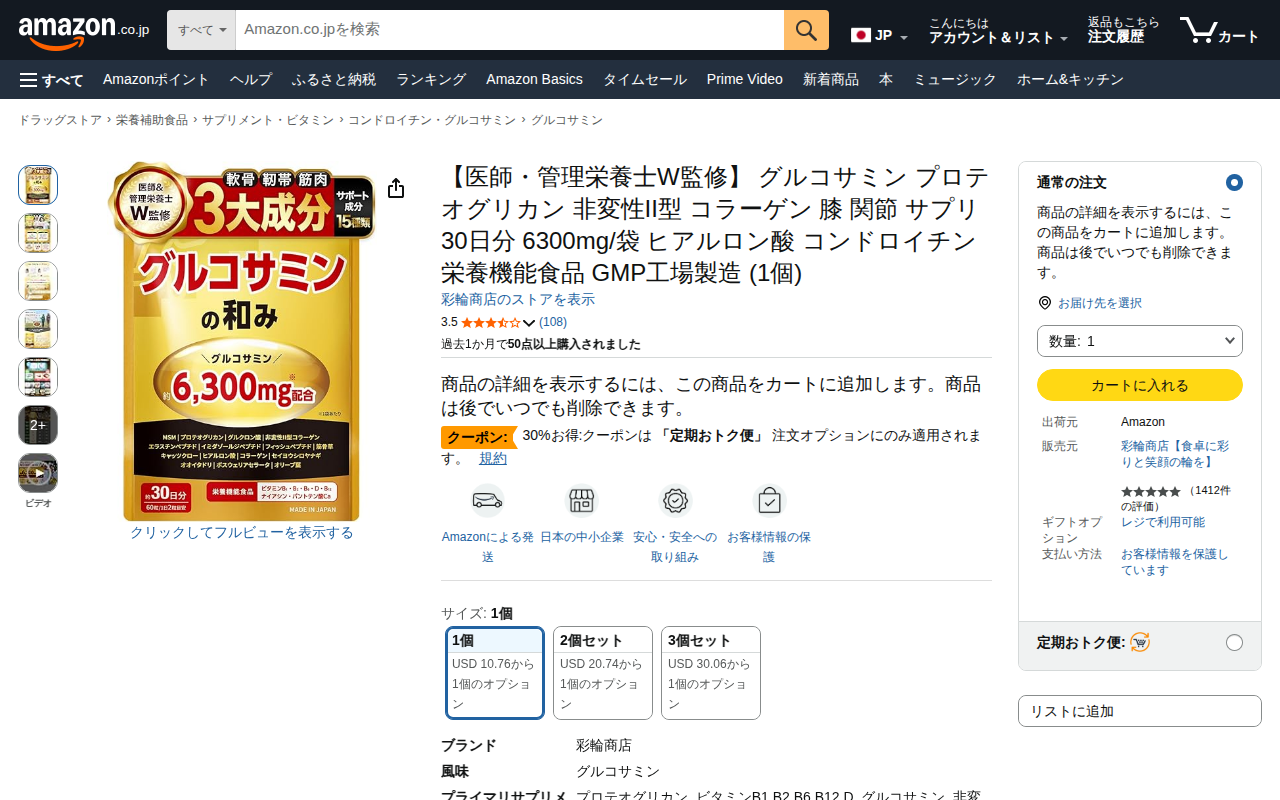
Task: Click the location pin delivery icon
Action: [x=1045, y=303]
